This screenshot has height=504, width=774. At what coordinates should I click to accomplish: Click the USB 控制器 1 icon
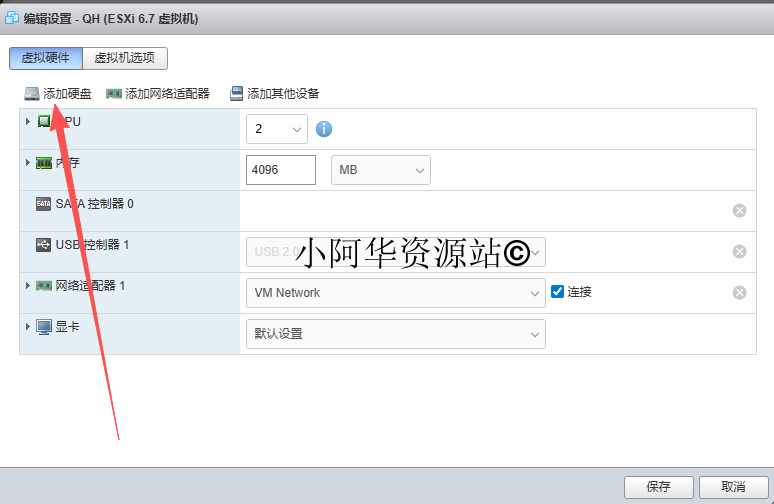43,245
